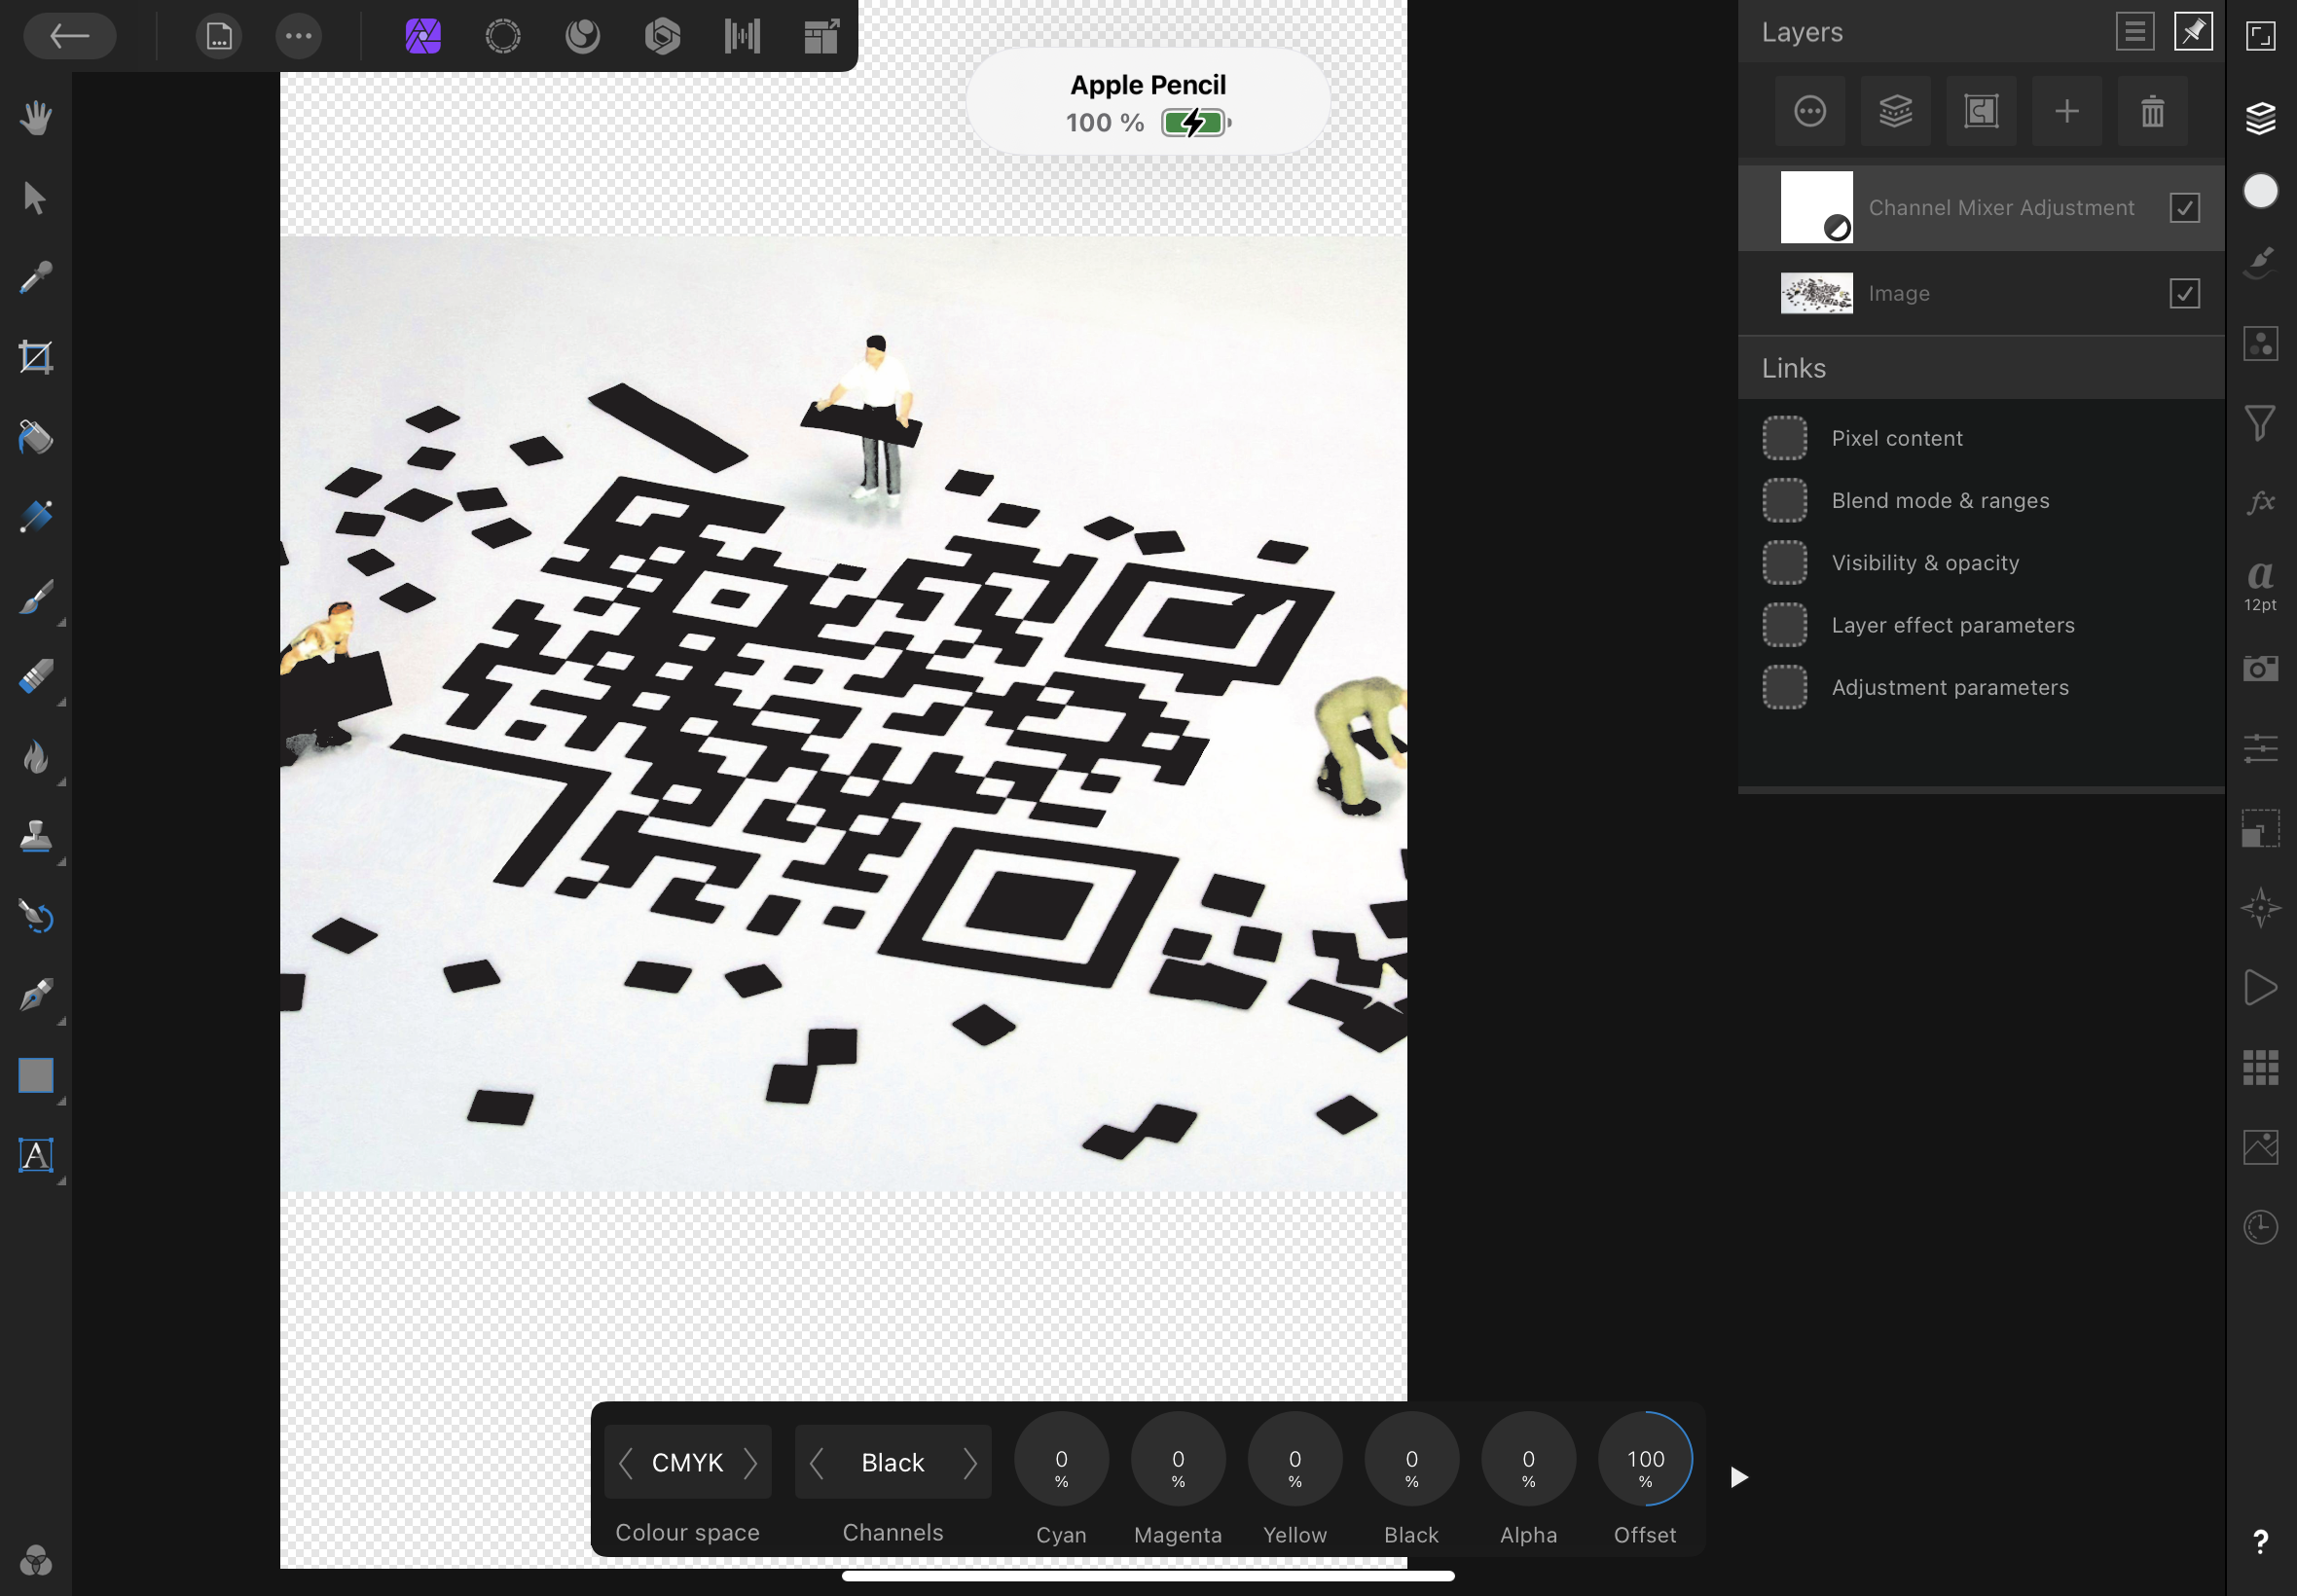
Task: Open the Black channel selector
Action: 893,1463
